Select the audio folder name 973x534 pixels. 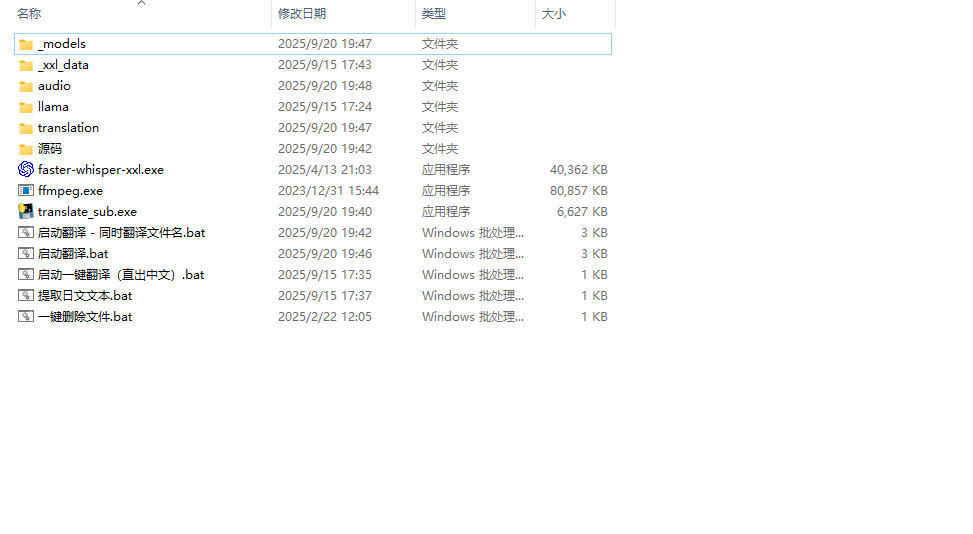pyautogui.click(x=55, y=86)
